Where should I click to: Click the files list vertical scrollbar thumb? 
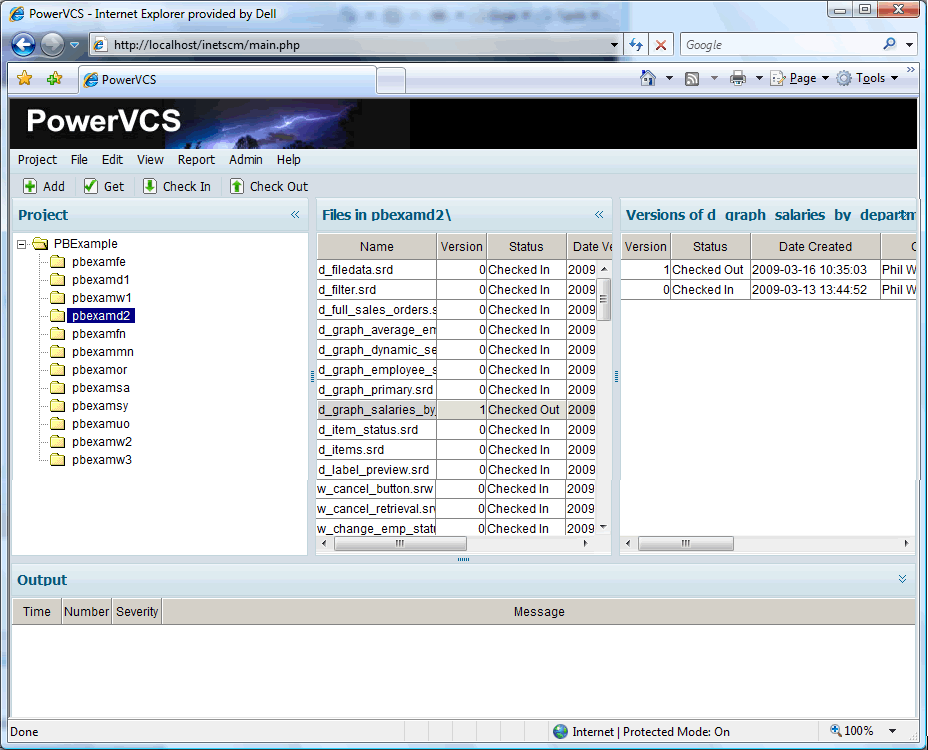(604, 299)
